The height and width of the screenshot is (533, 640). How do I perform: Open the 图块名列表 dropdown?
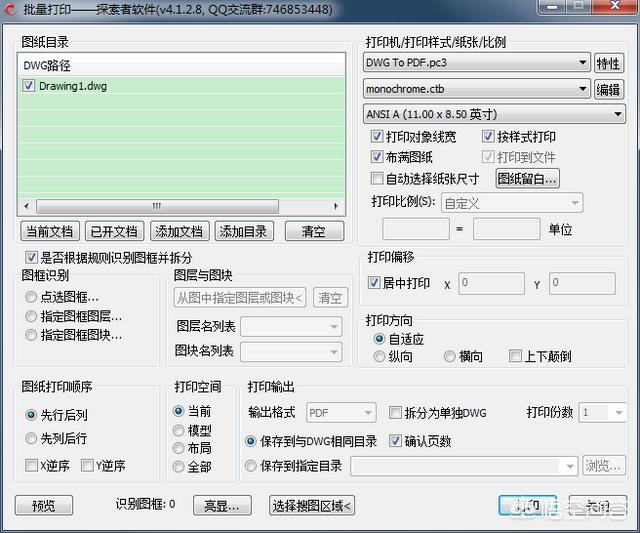[x=291, y=352]
